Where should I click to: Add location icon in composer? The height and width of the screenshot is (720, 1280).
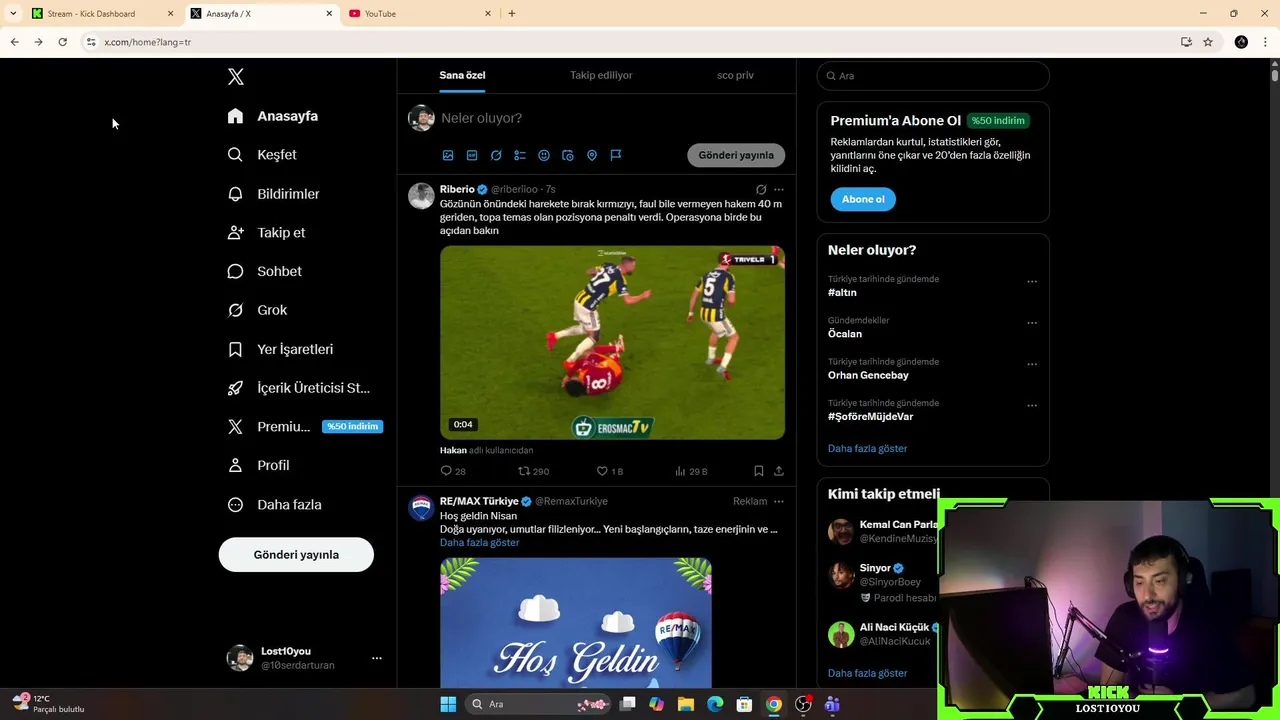pyautogui.click(x=592, y=155)
